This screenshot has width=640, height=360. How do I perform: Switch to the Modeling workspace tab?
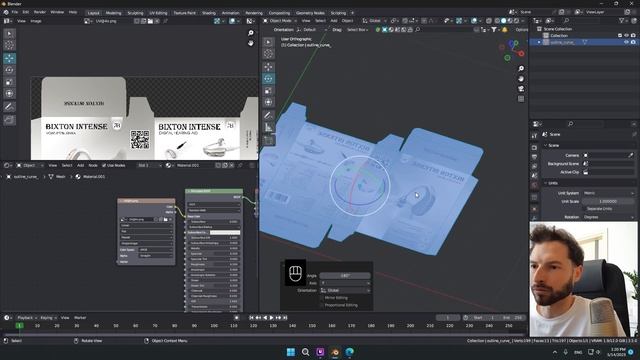pos(113,13)
